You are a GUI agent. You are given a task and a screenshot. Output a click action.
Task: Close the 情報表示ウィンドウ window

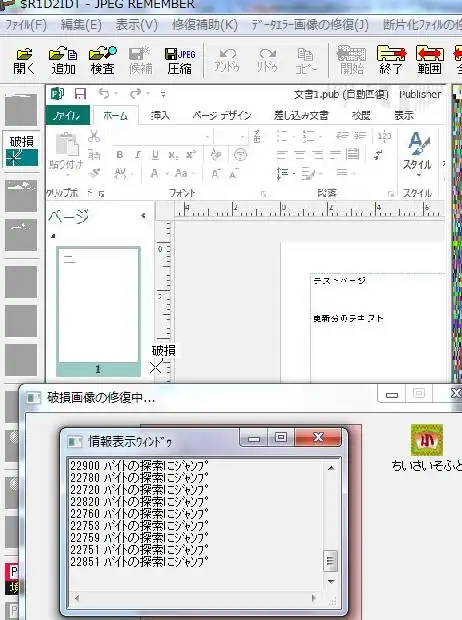coord(318,437)
